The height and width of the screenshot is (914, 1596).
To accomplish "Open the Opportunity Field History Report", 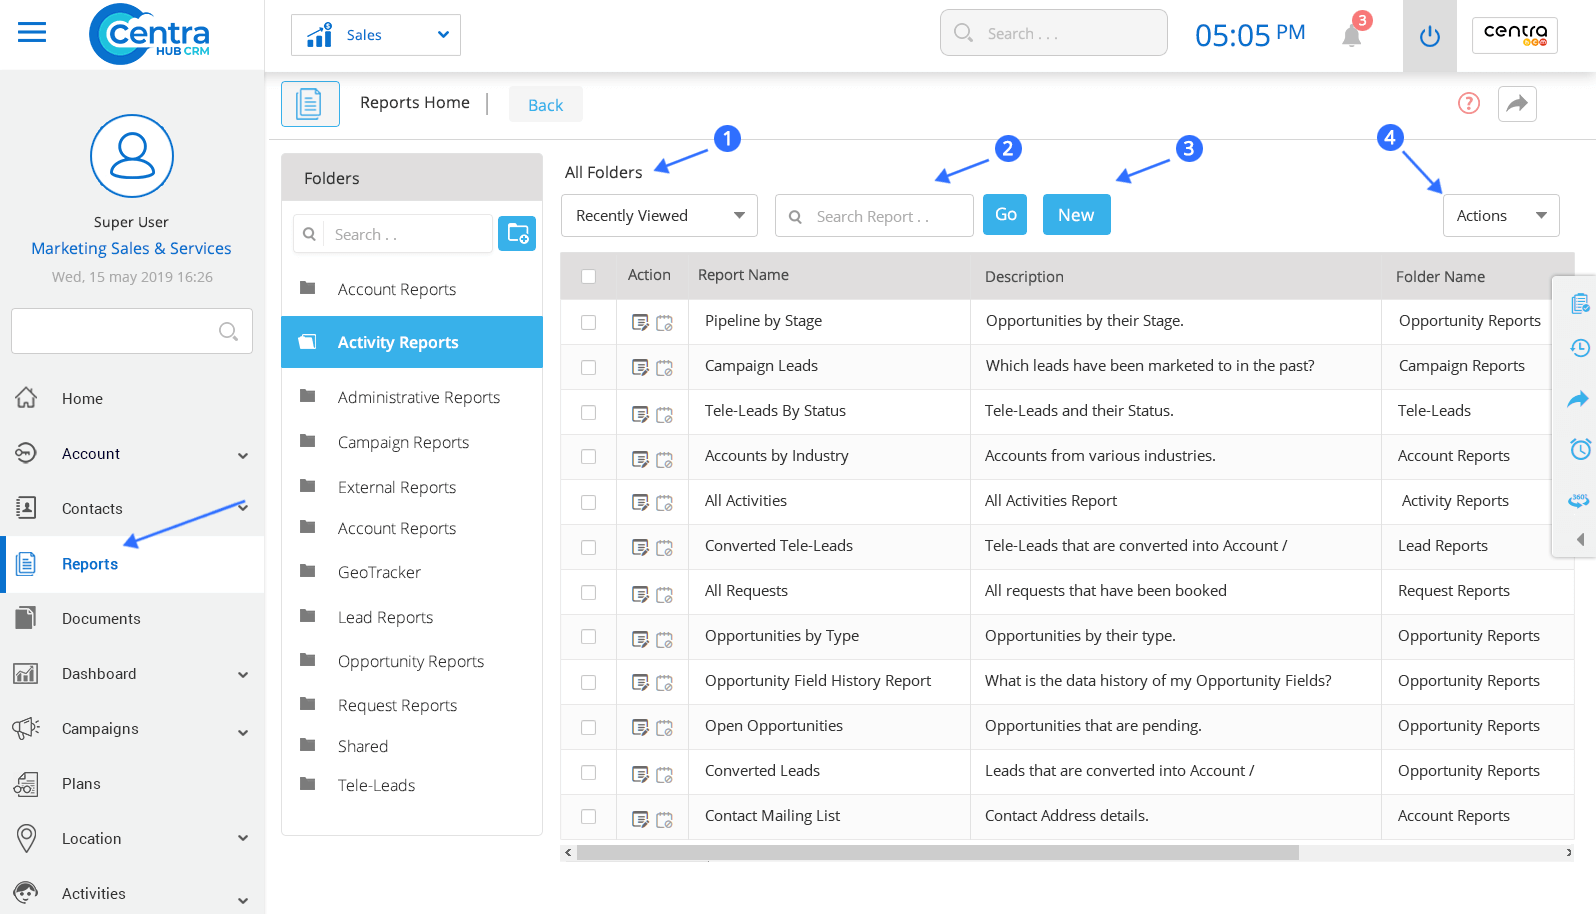I will click(817, 681).
